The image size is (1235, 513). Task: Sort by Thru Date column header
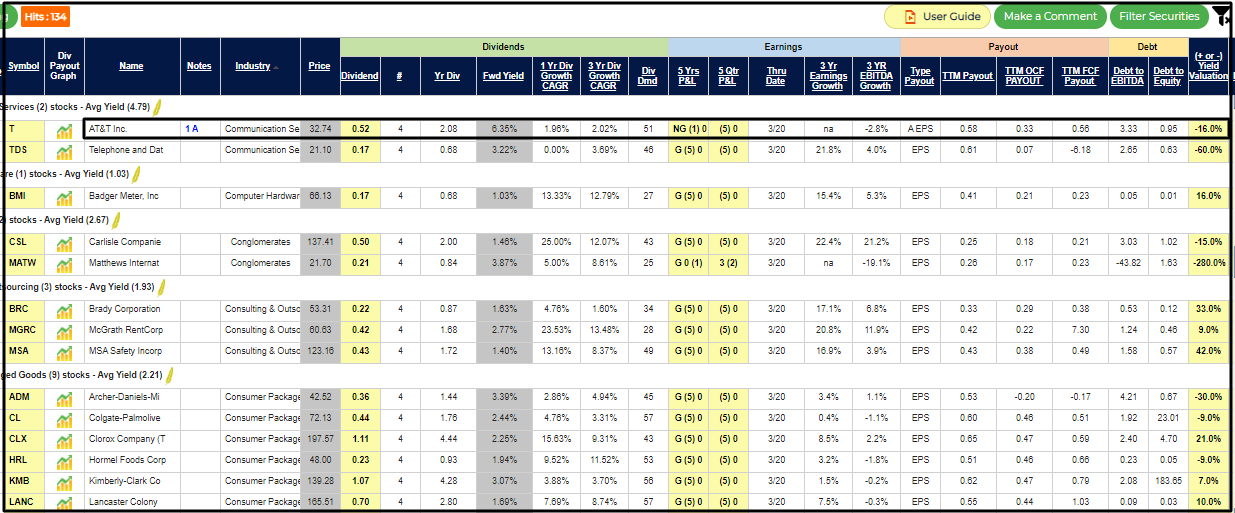click(x=776, y=76)
